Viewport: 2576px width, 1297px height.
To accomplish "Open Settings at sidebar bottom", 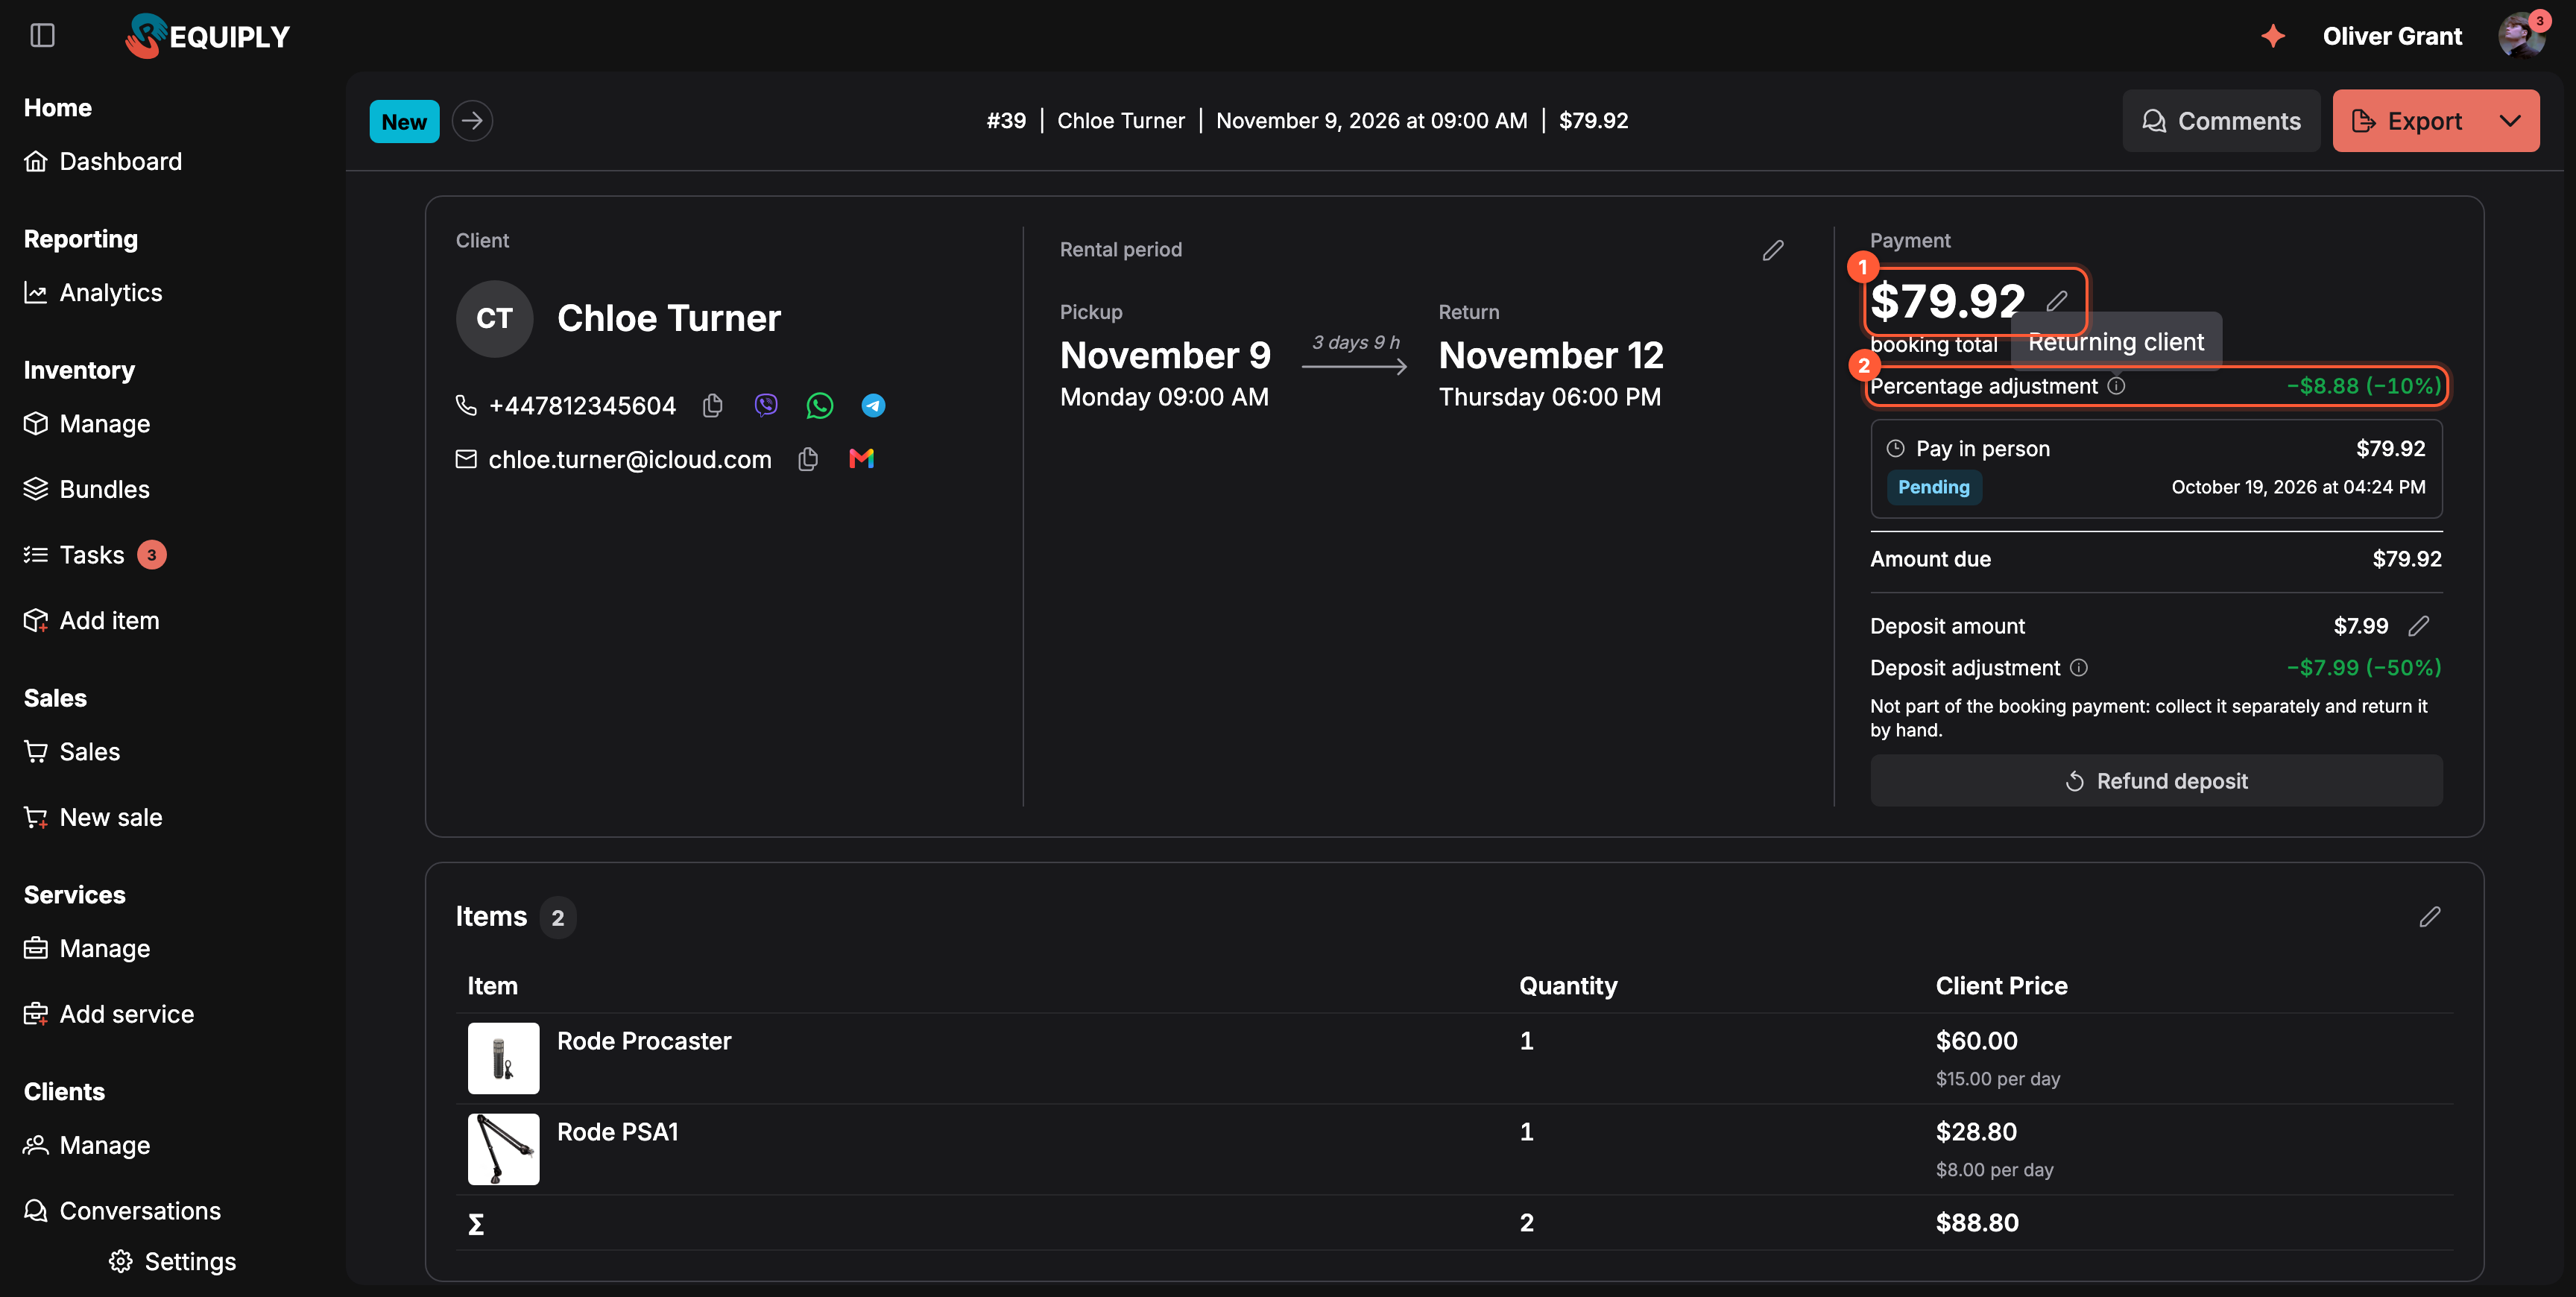I will pos(172,1262).
